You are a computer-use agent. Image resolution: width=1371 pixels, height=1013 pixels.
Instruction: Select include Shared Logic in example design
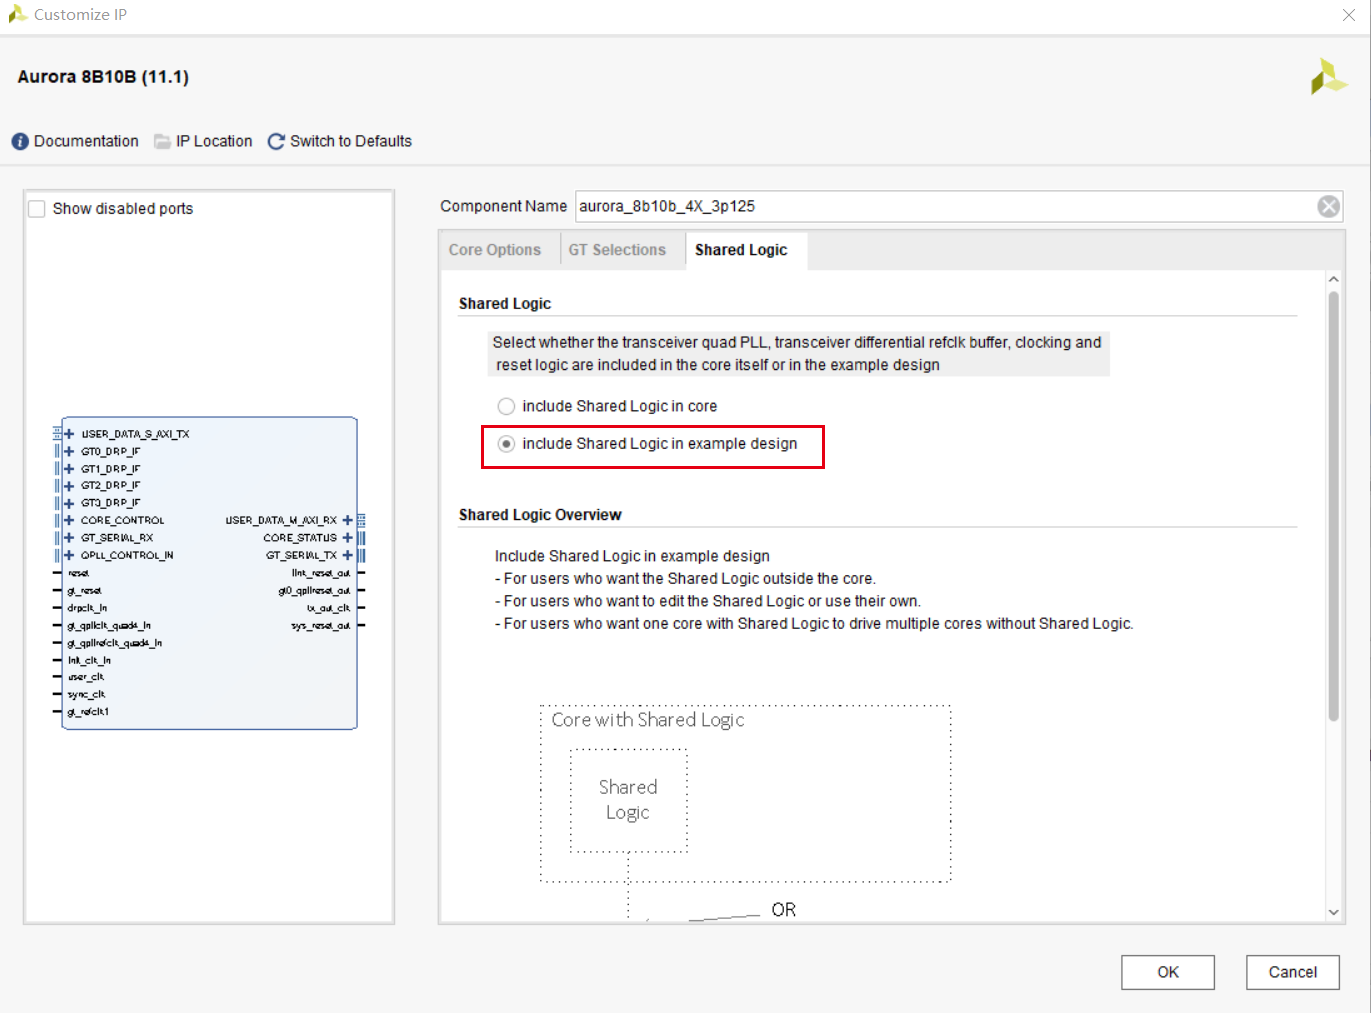(x=506, y=444)
